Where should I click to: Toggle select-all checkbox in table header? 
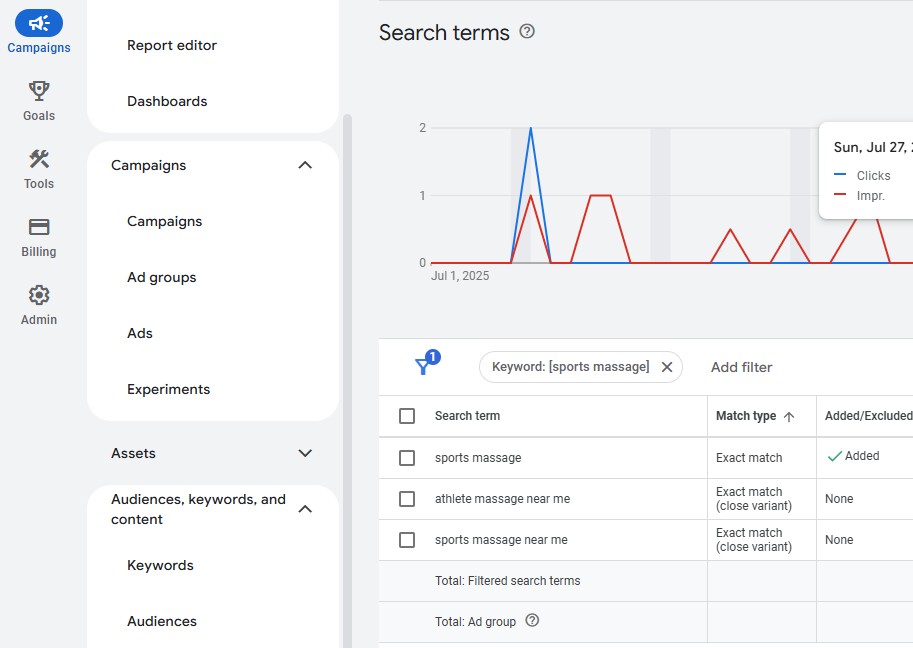(x=407, y=416)
